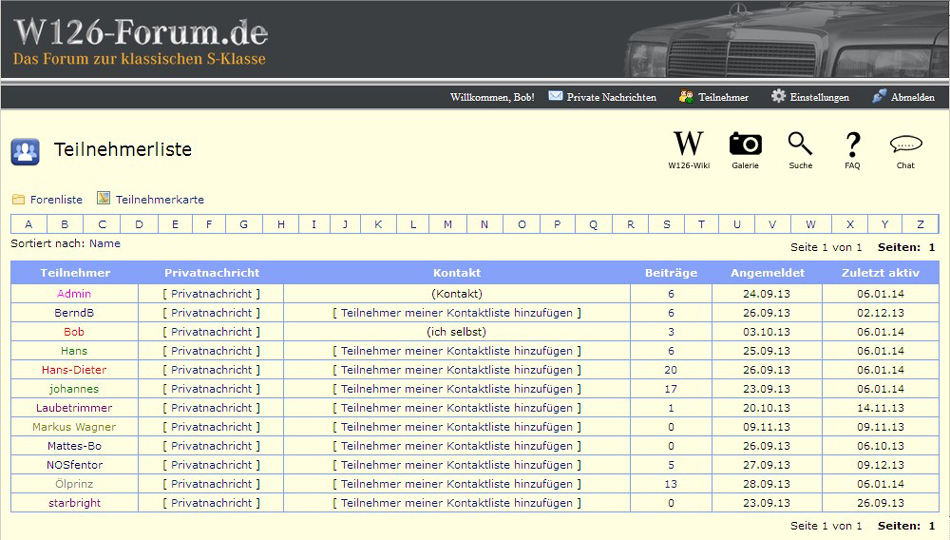Add Markus Wagner to Kontaktliste
The width and height of the screenshot is (950, 540).
[x=457, y=427]
